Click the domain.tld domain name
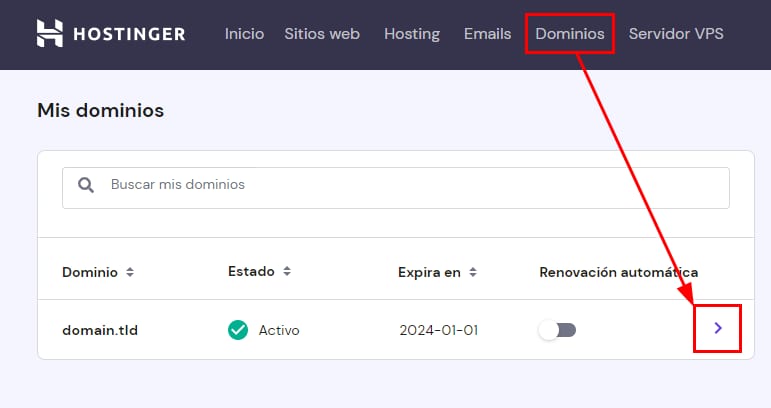Viewport: 771px width, 408px height. click(x=100, y=330)
